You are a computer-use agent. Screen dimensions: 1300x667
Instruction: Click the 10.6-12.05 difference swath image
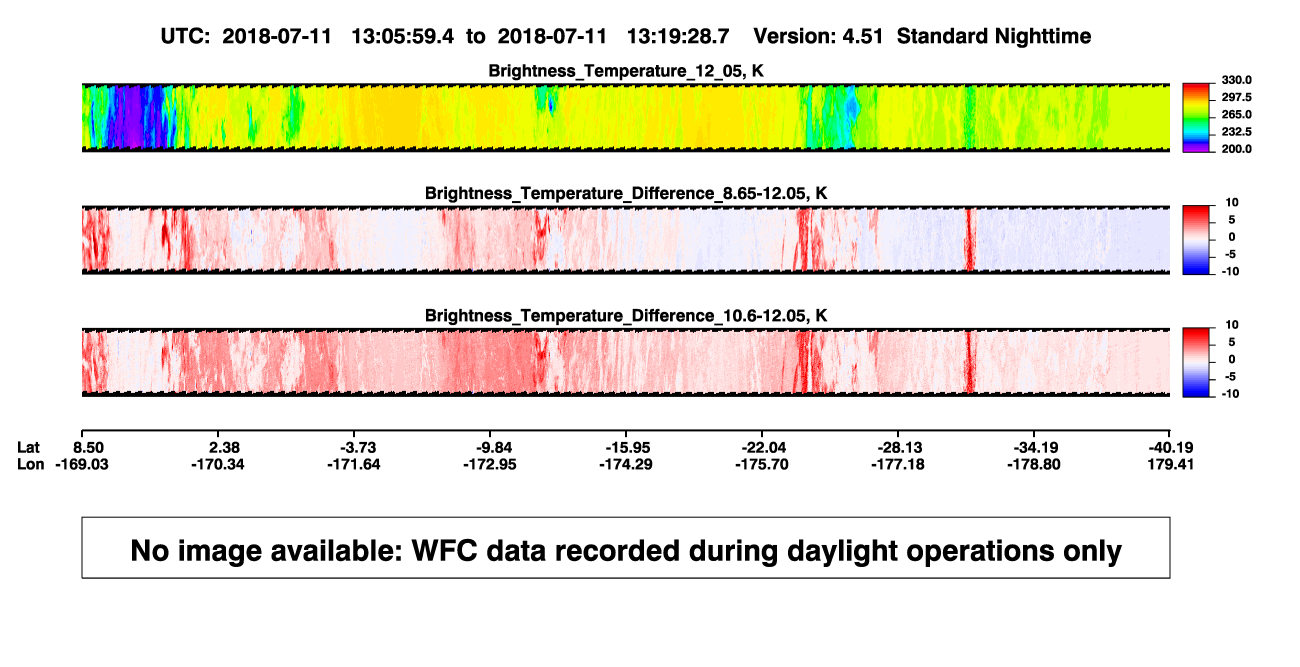626,362
